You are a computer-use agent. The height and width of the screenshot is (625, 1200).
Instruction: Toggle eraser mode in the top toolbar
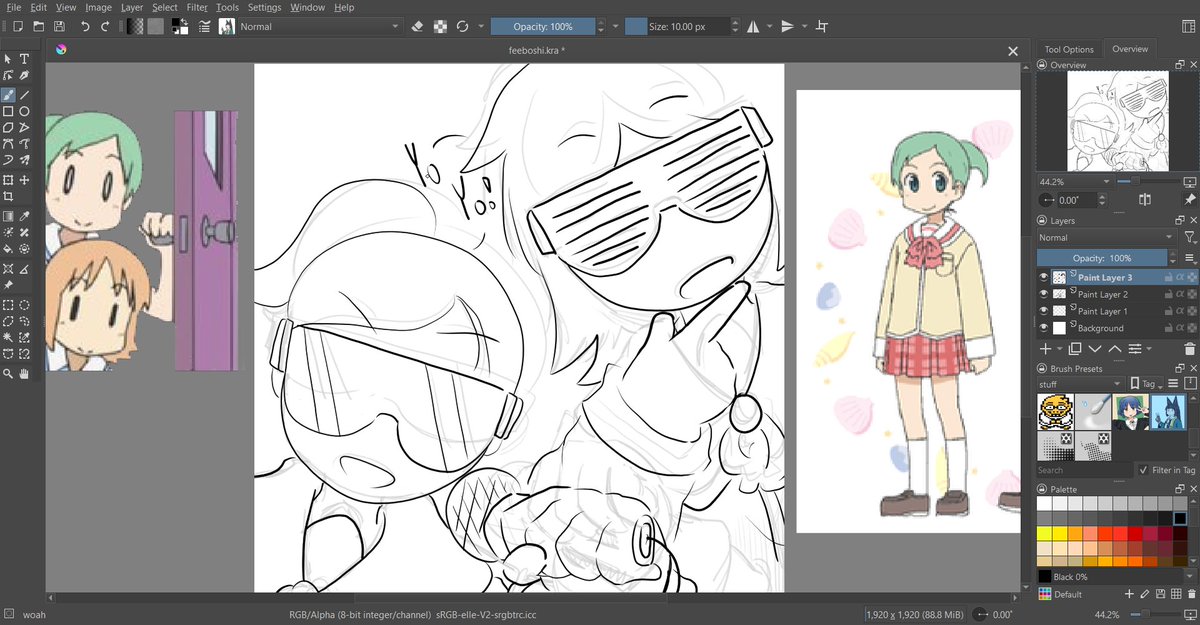[x=418, y=26]
